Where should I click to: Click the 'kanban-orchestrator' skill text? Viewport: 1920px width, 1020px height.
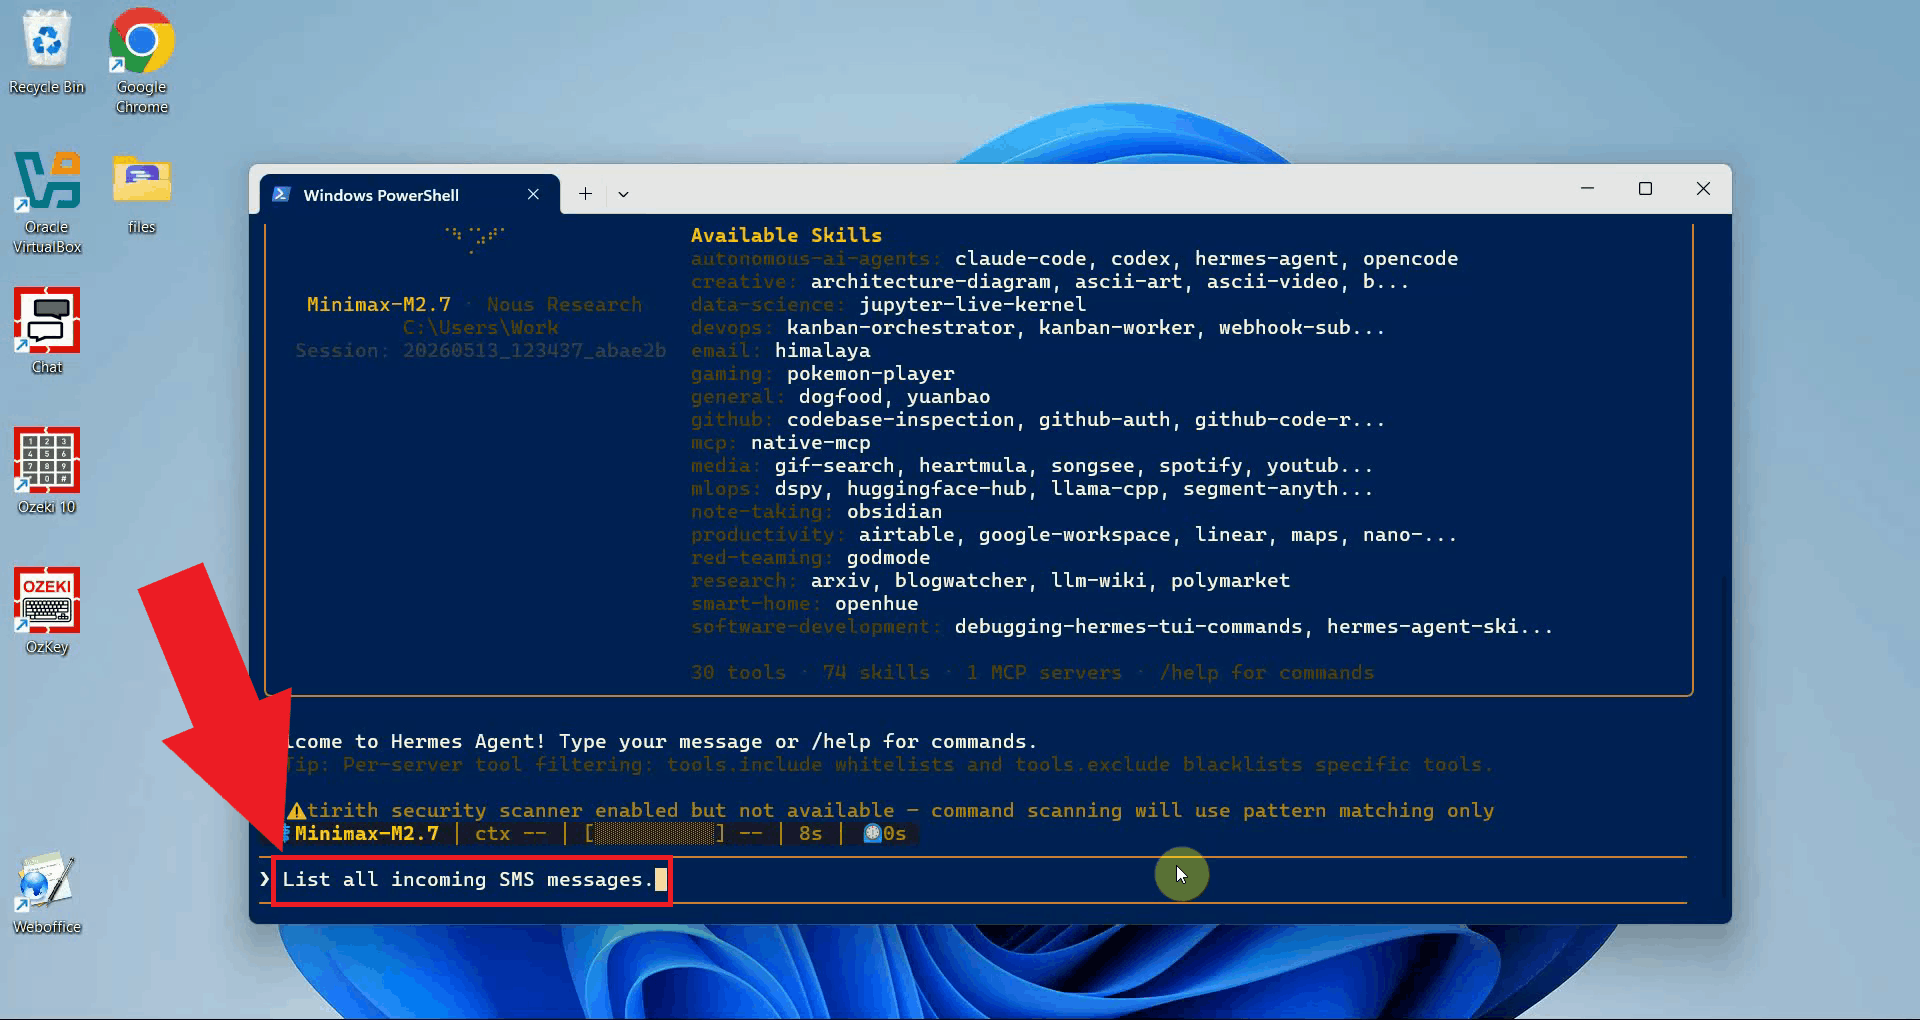[x=900, y=328]
